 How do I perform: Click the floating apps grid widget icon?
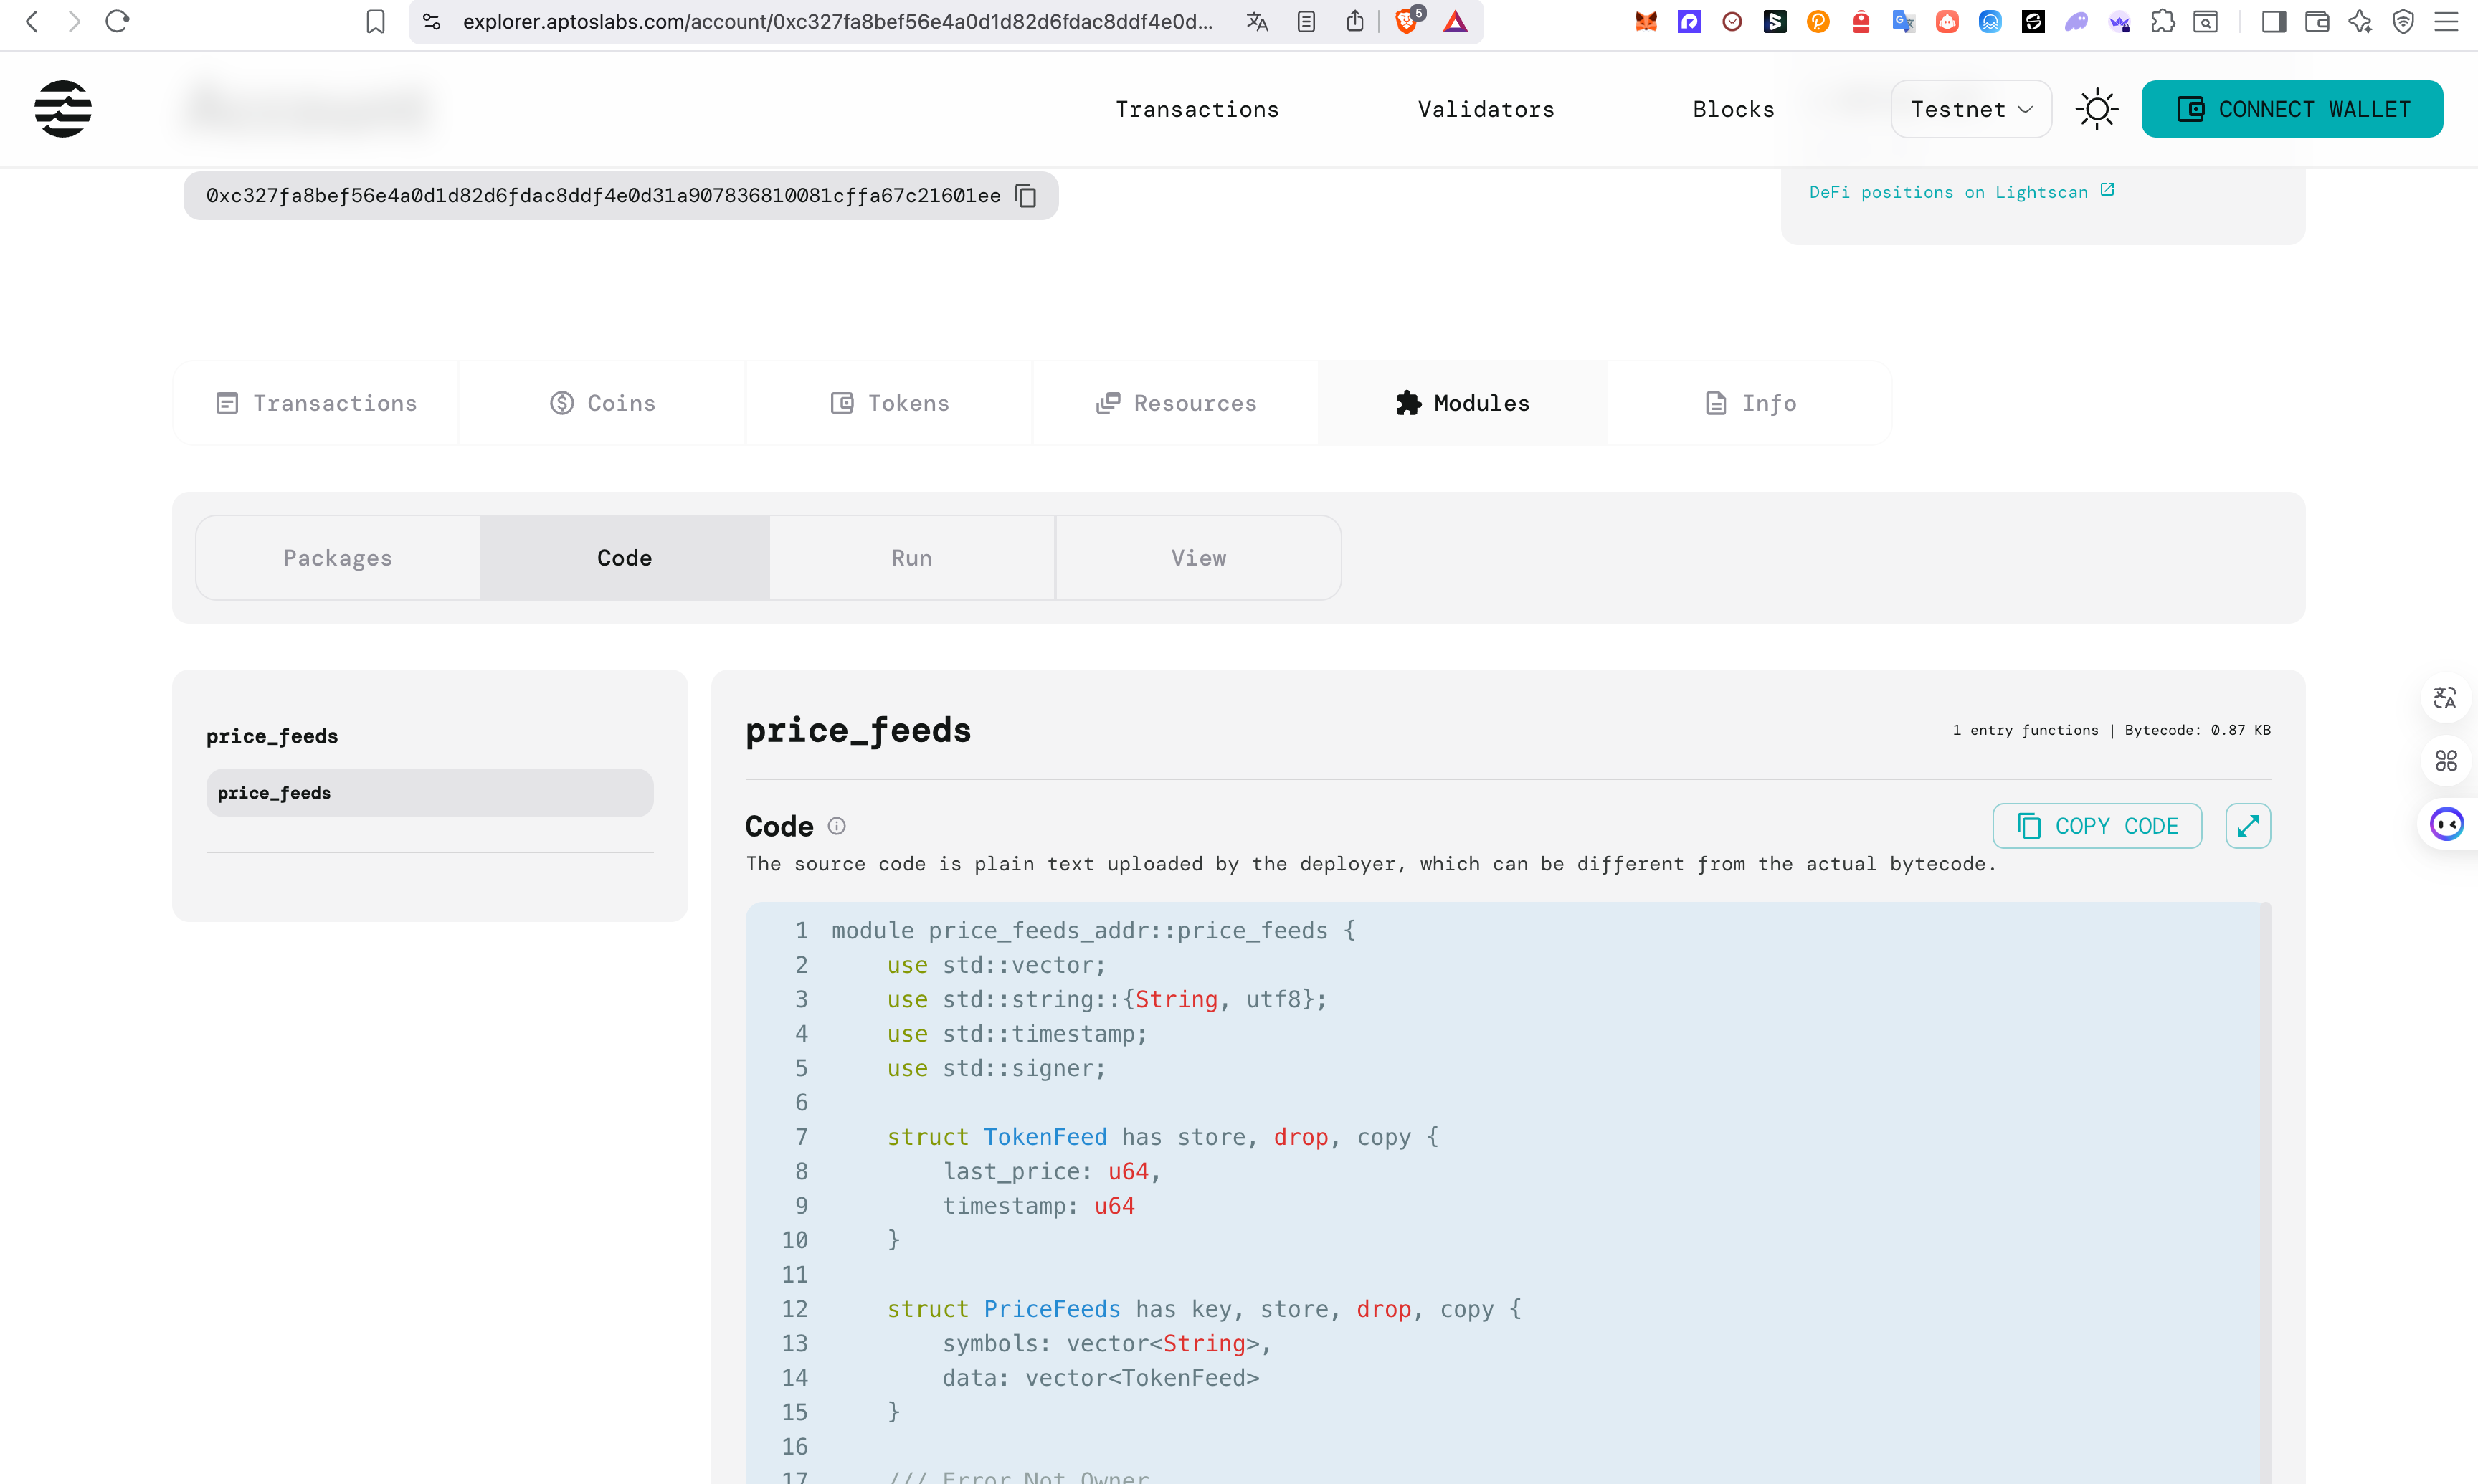[x=2445, y=761]
